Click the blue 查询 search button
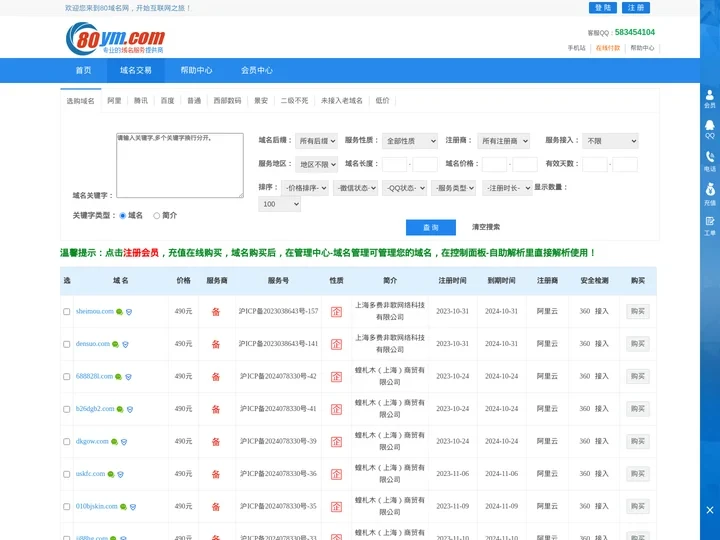The width and height of the screenshot is (720, 540). (x=431, y=227)
